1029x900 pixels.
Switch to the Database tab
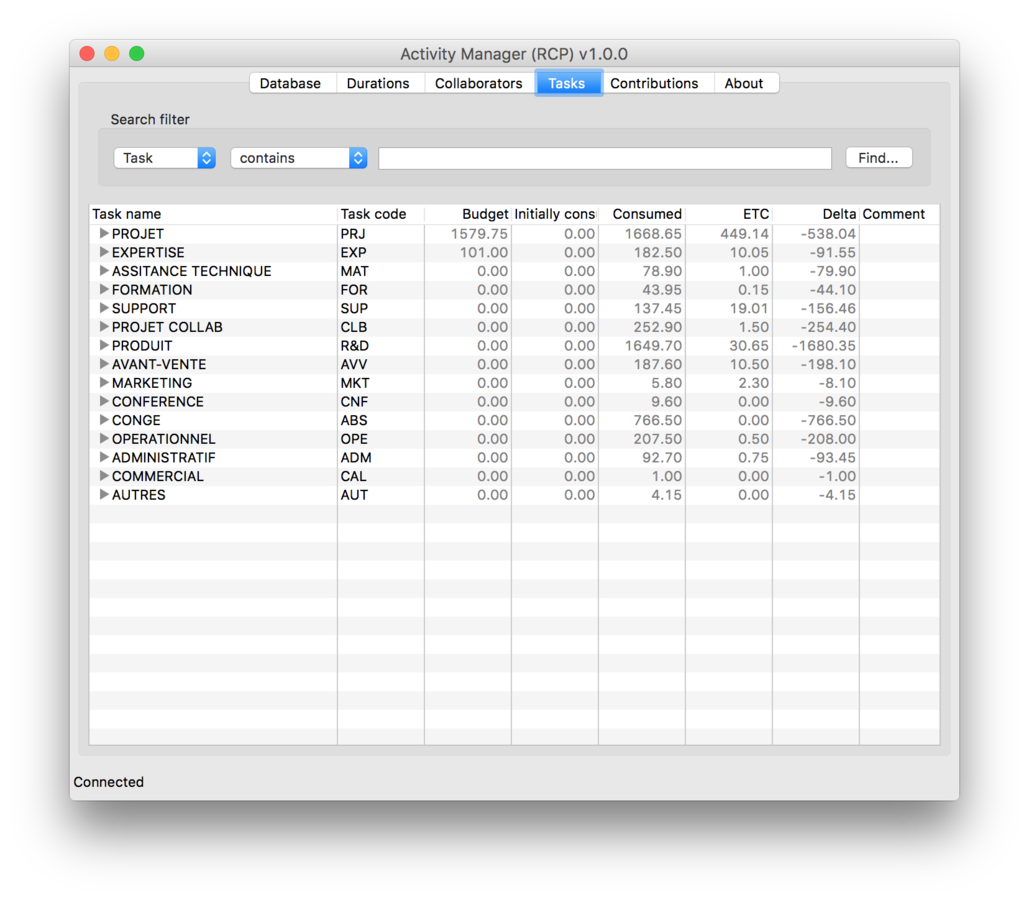coord(290,83)
